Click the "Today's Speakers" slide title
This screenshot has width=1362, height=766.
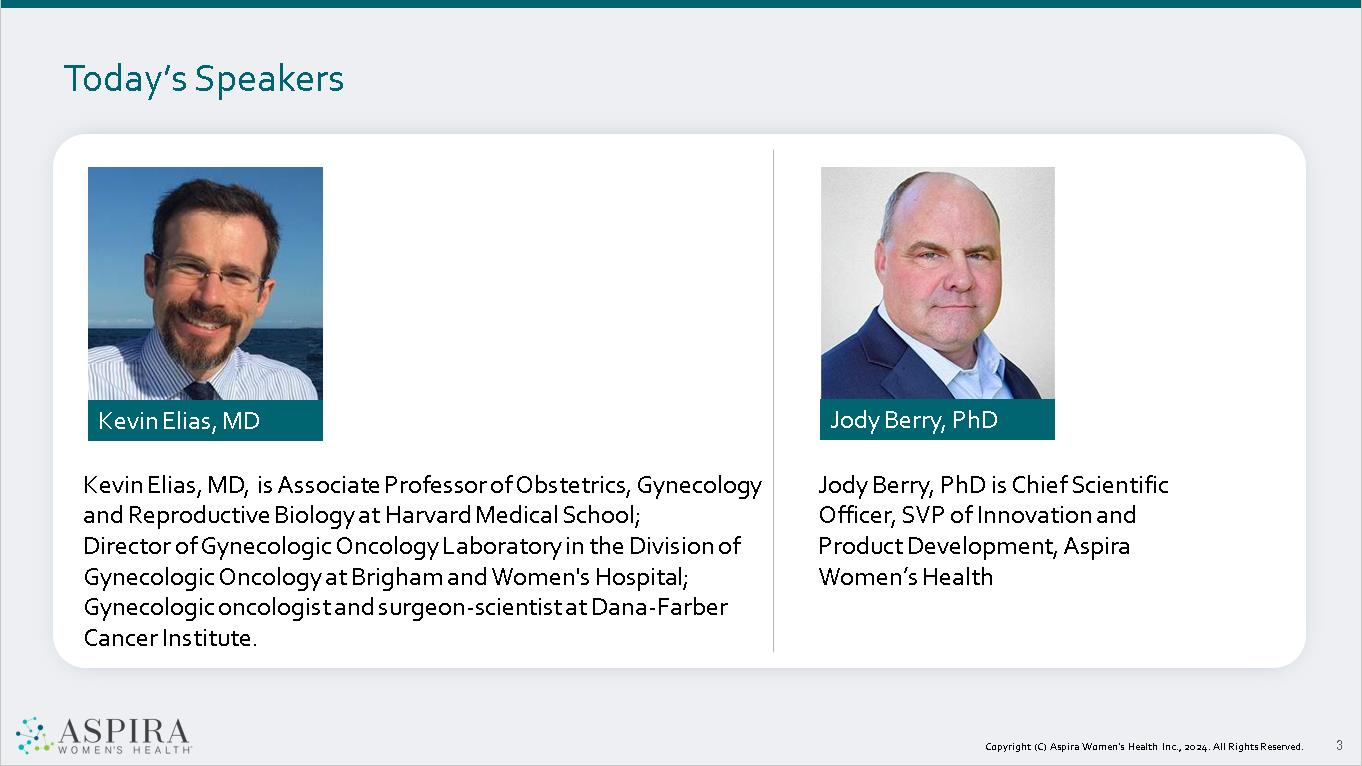click(204, 79)
